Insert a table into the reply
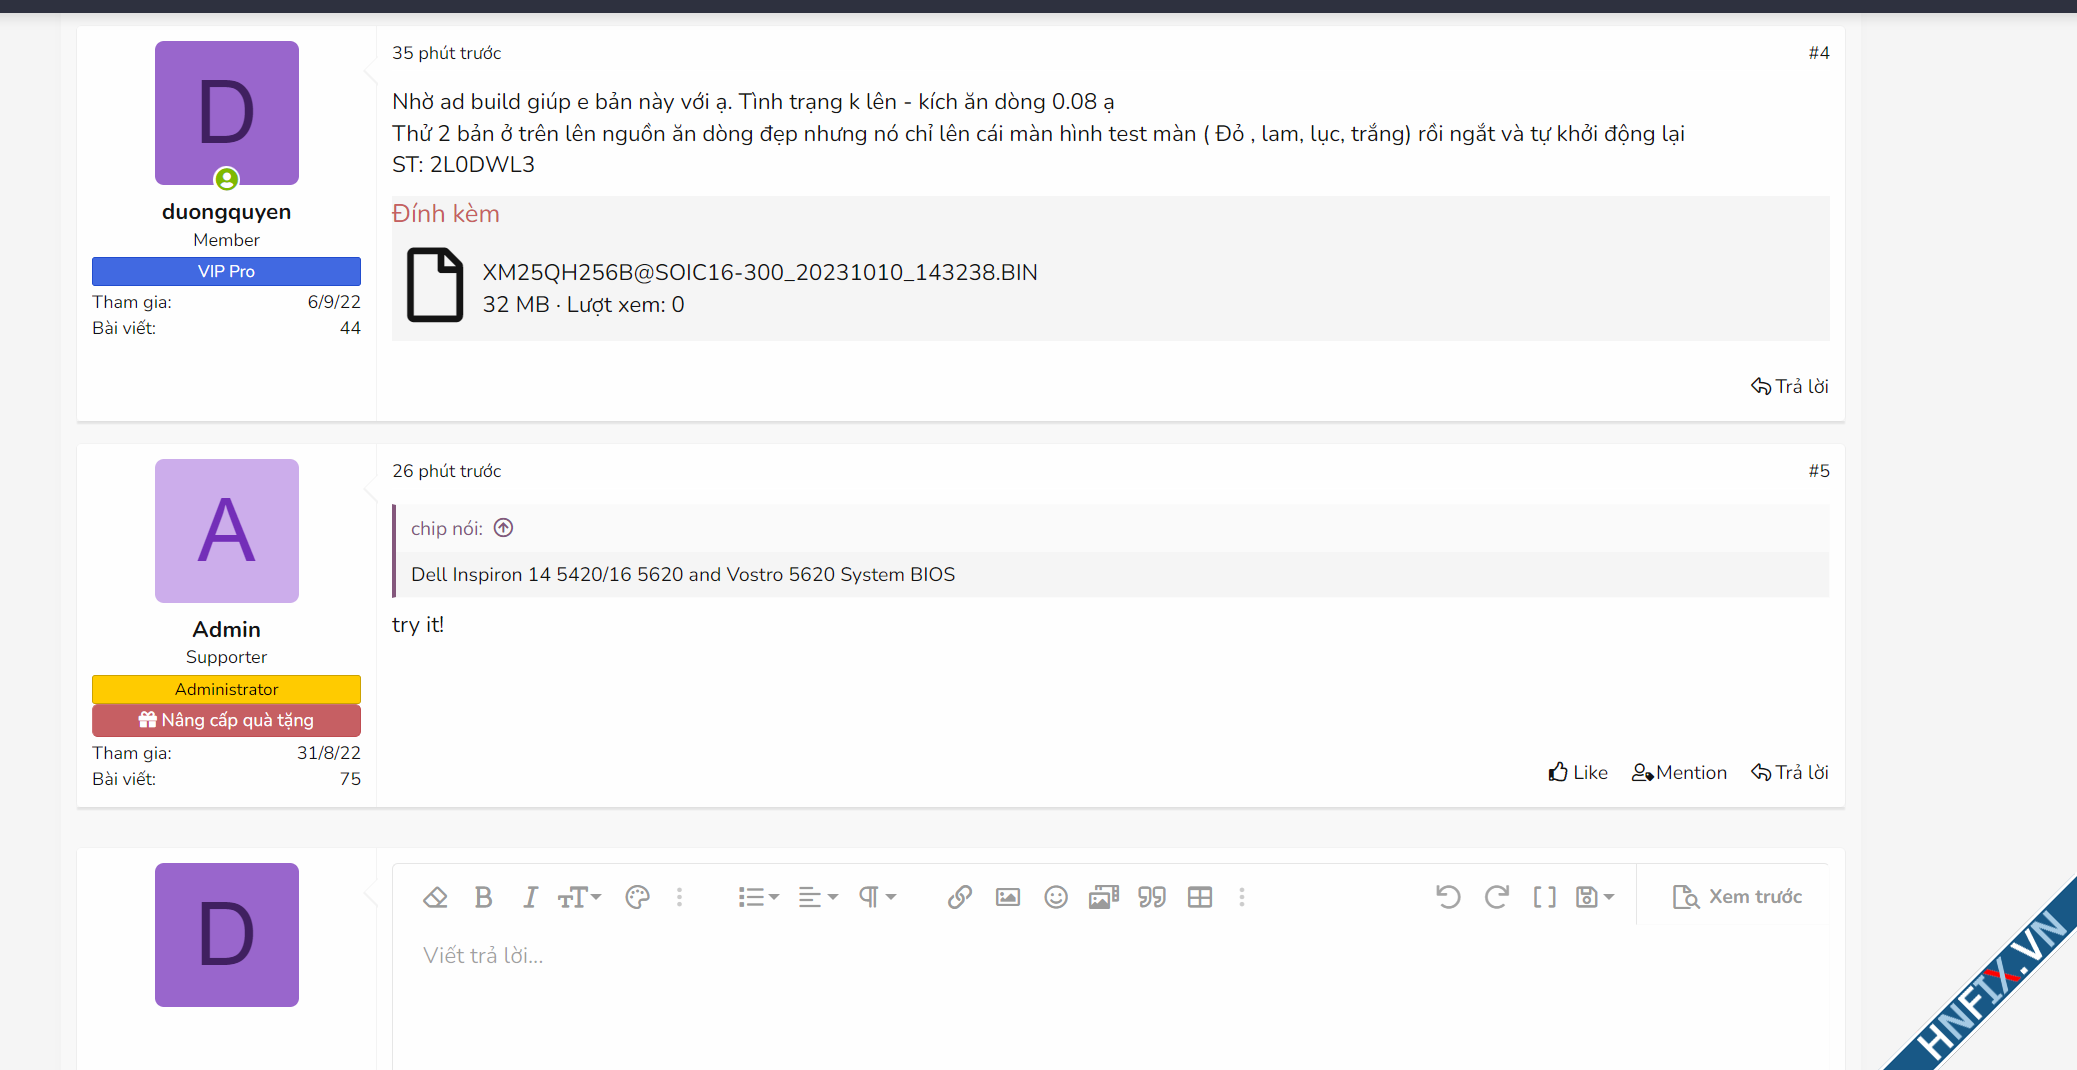Viewport: 2077px width, 1070px height. point(1200,897)
